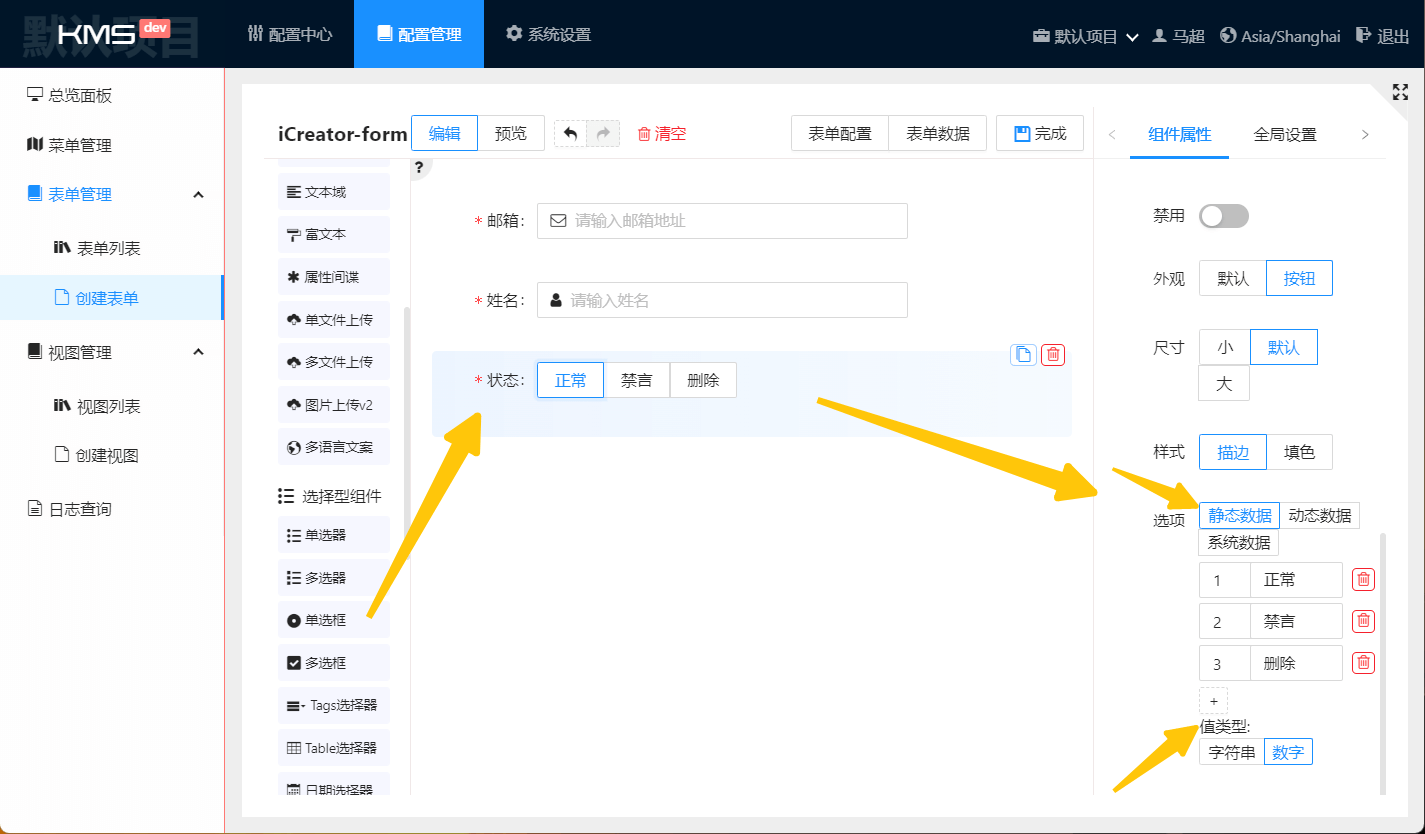1425x834 pixels.
Task: Delete the selected 状态 form component
Action: pyautogui.click(x=1053, y=354)
